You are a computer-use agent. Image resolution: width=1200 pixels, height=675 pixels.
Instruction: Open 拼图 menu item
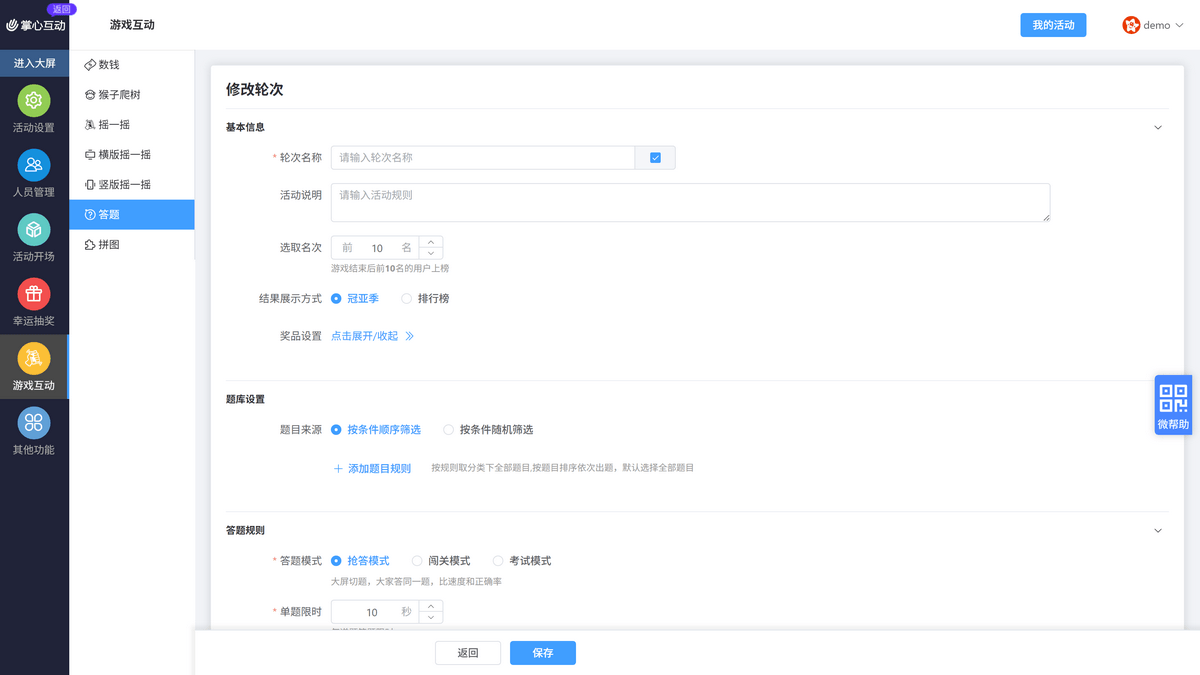point(132,244)
